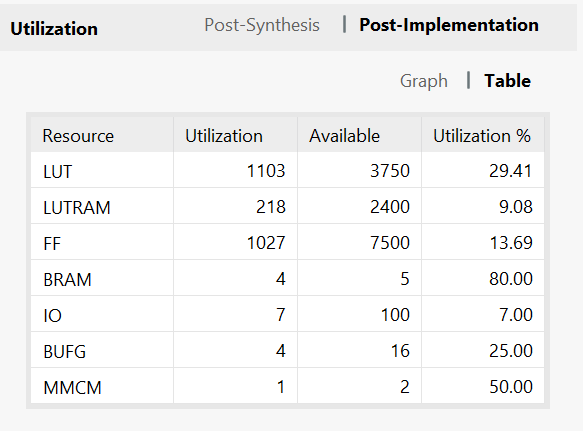583x431 pixels.
Task: Click the MMCM utilization percent 50.00
Action: point(511,387)
